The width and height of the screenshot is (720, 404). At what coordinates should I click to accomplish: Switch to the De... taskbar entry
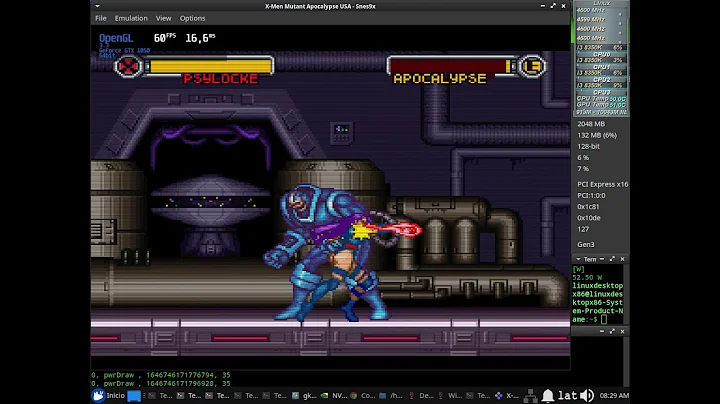click(421, 395)
